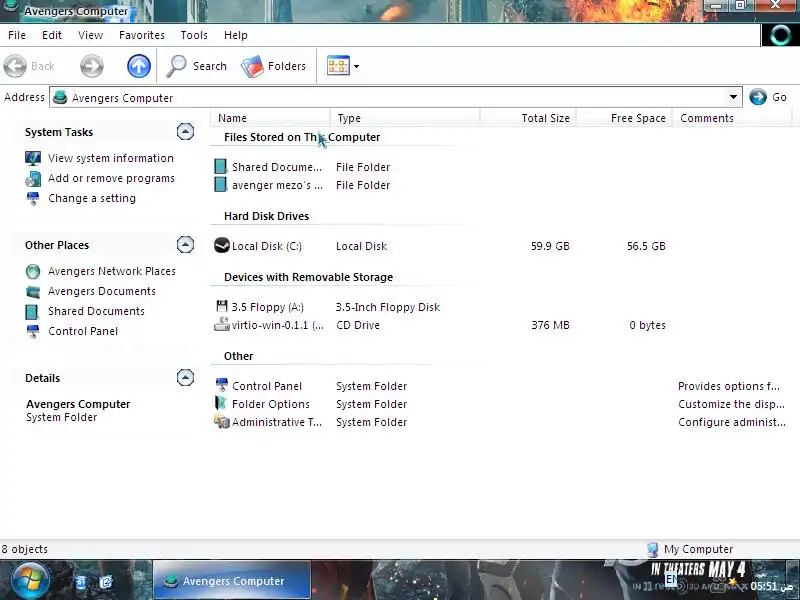The height and width of the screenshot is (600, 800).
Task: Open the Windows Start orb
Action: click(30, 580)
